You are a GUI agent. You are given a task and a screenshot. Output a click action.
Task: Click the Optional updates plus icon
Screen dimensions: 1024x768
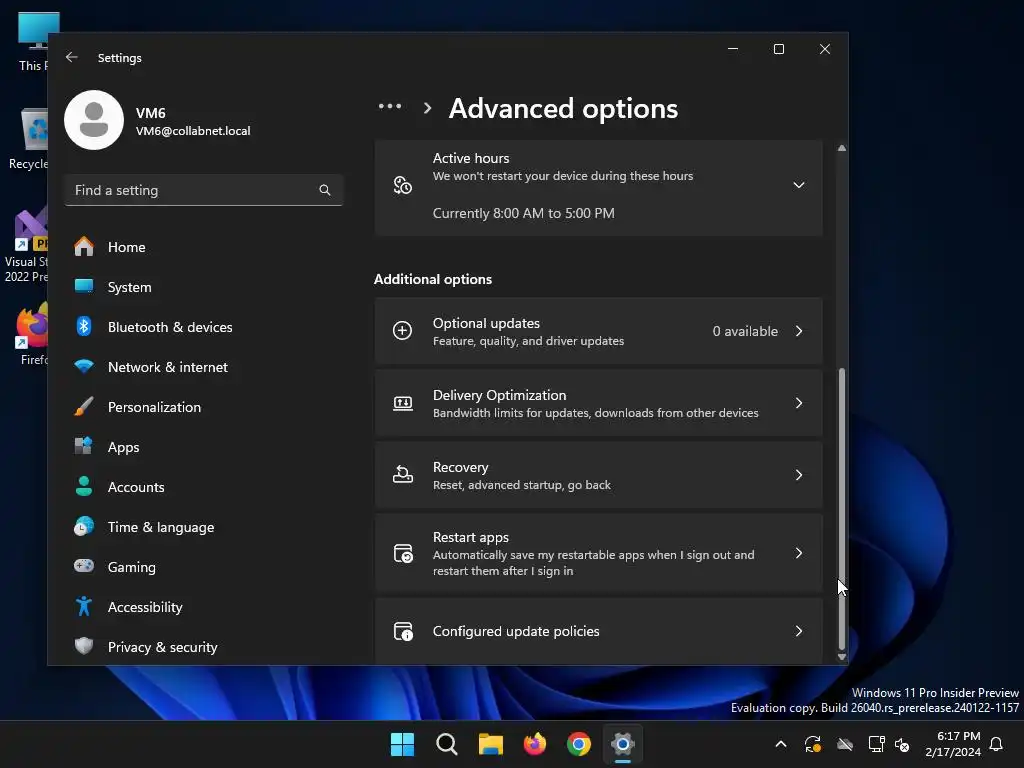click(402, 330)
